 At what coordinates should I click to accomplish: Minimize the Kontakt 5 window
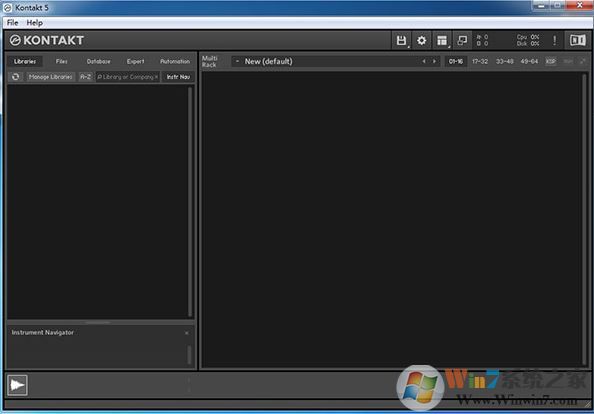point(541,5)
